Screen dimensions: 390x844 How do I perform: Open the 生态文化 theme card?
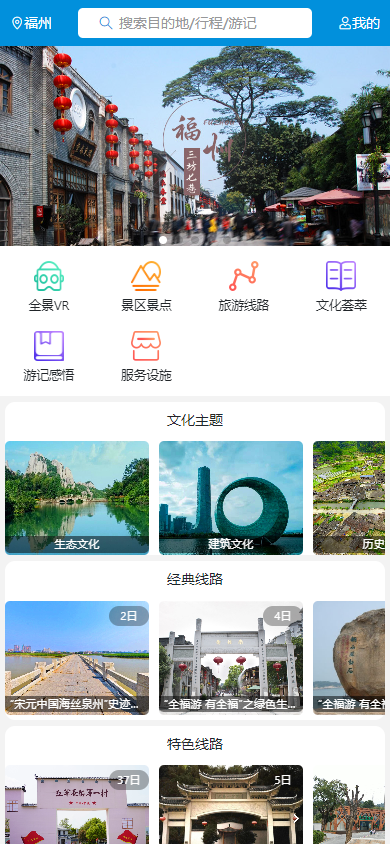click(77, 498)
